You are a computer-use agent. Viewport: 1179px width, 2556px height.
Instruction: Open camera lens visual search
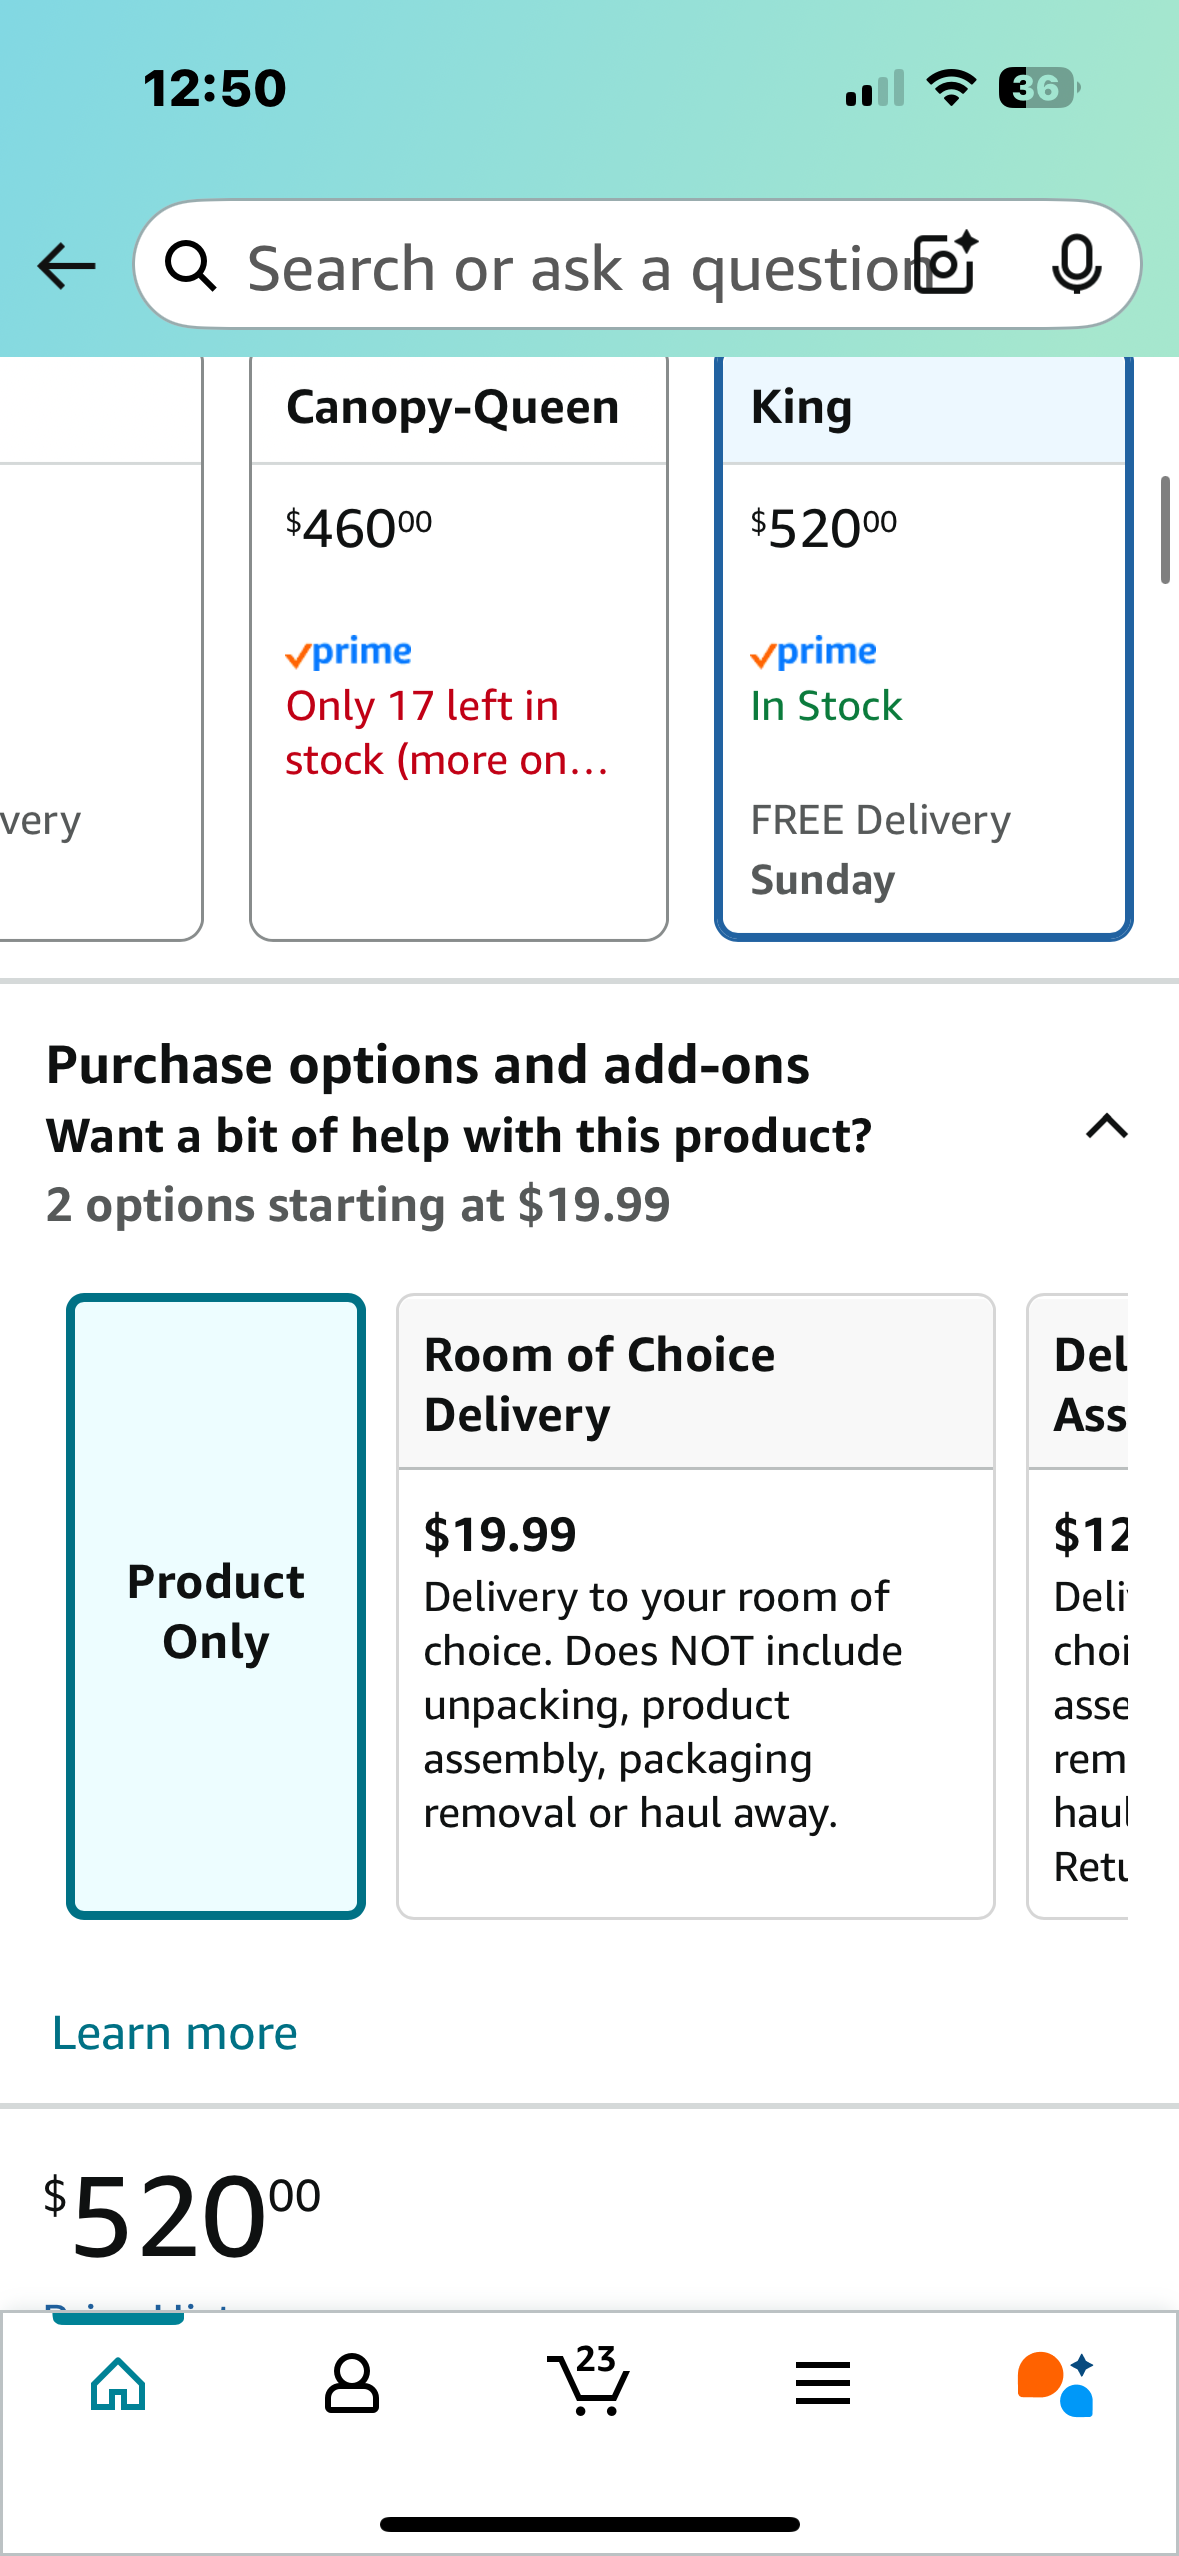coord(947,264)
